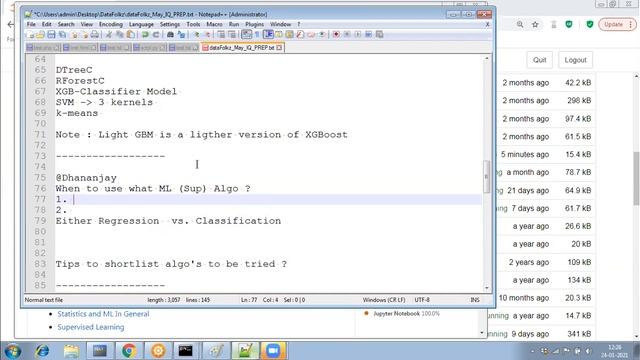
Task: Open the Encoding menu
Action: [x=111, y=24]
